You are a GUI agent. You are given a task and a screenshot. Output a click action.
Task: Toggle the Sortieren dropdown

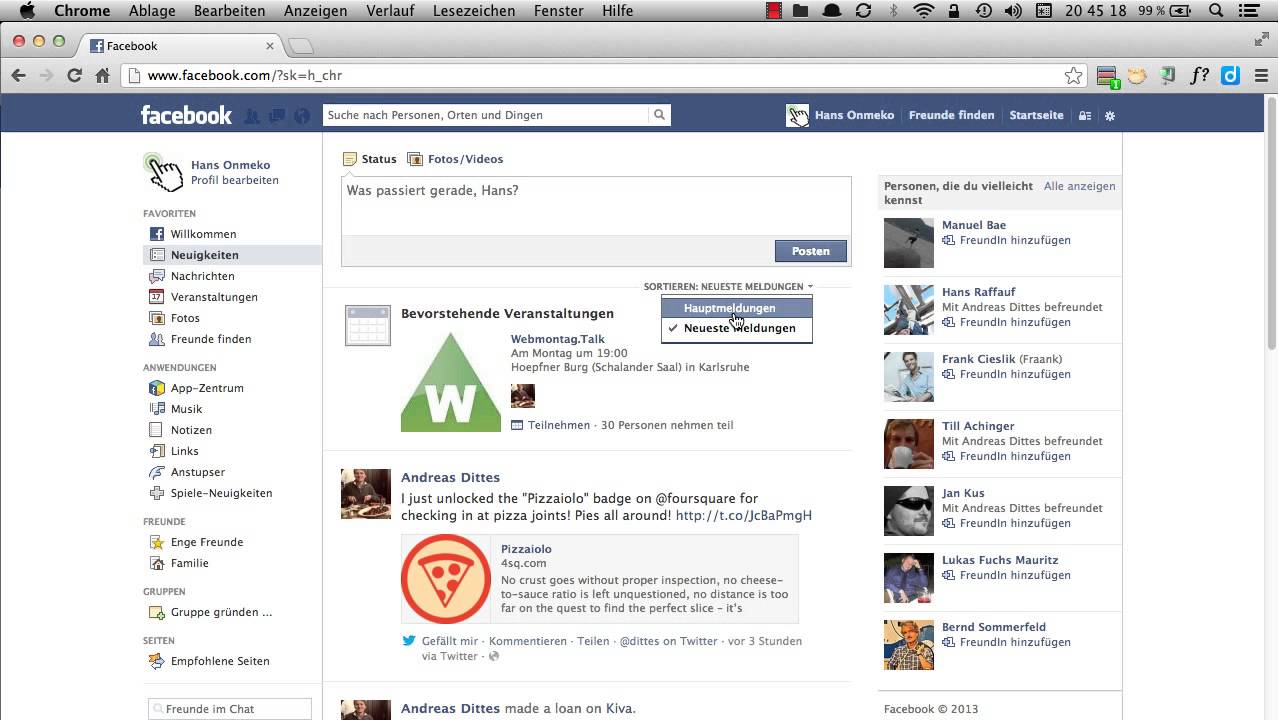pos(728,287)
